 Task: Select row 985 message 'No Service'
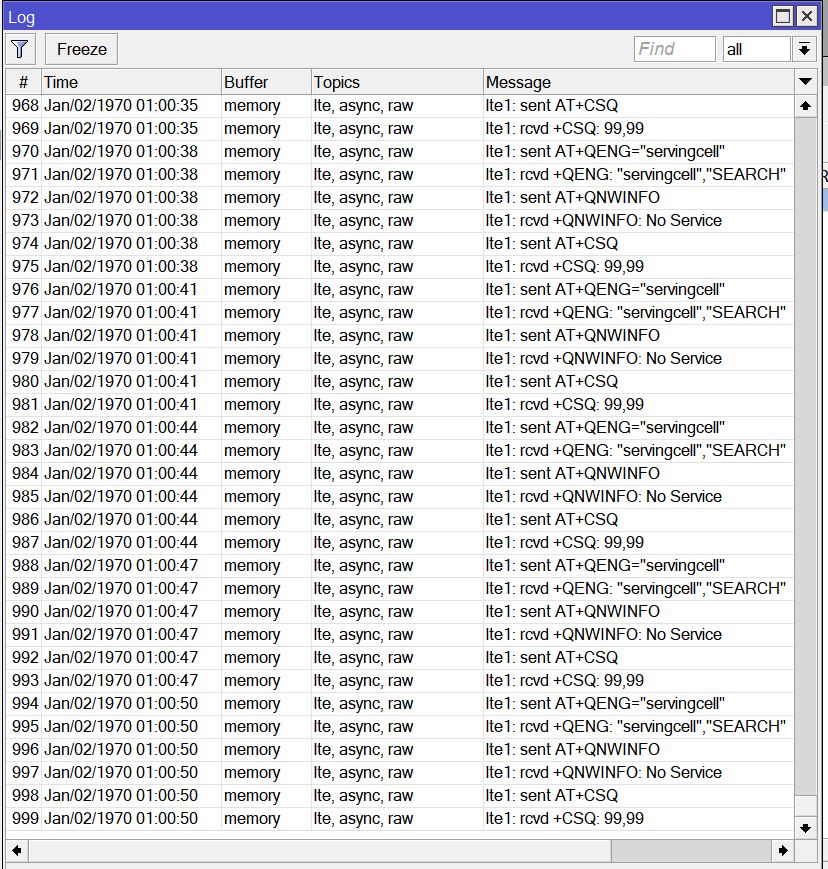point(684,497)
